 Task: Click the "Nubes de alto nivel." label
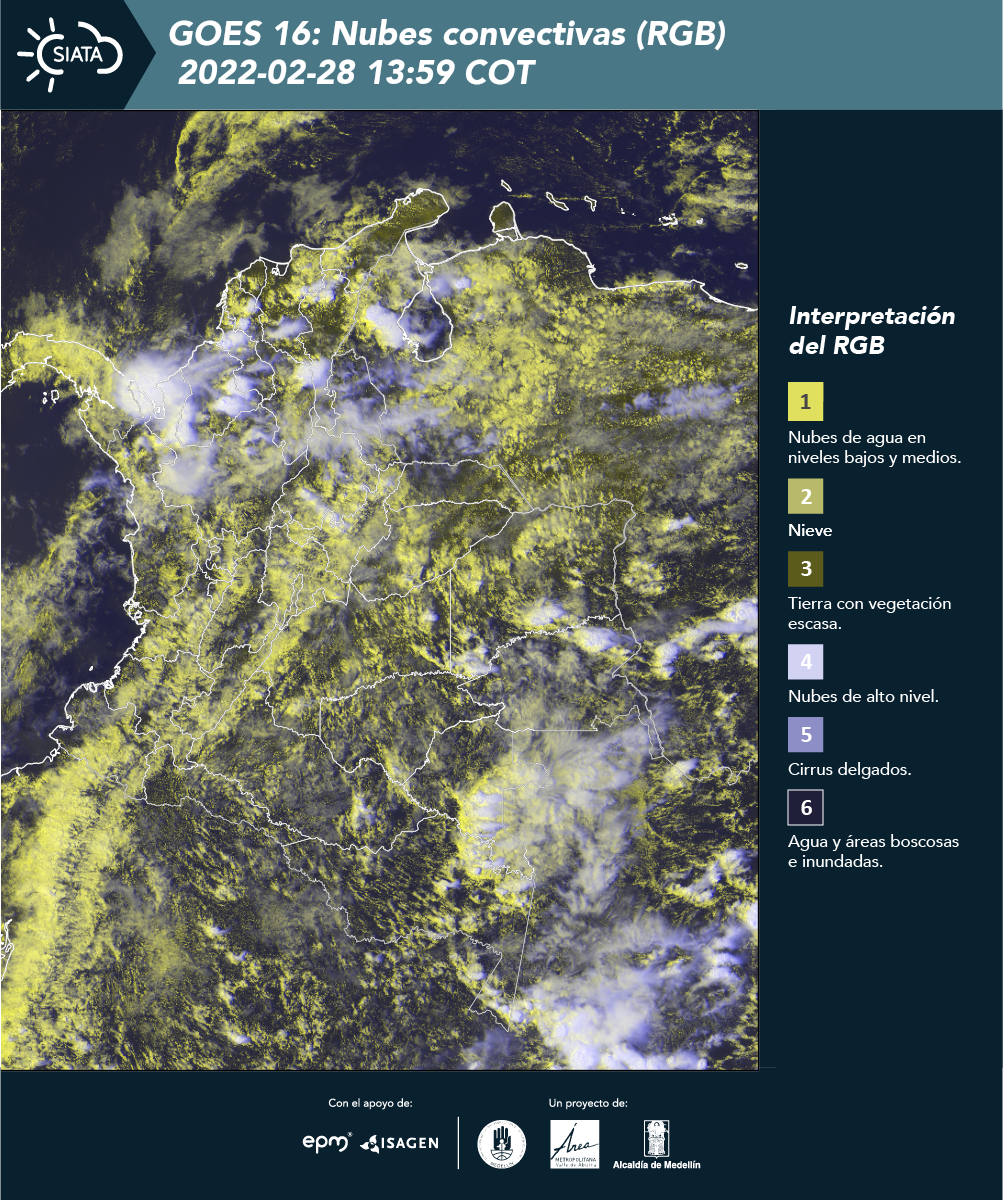(x=863, y=696)
